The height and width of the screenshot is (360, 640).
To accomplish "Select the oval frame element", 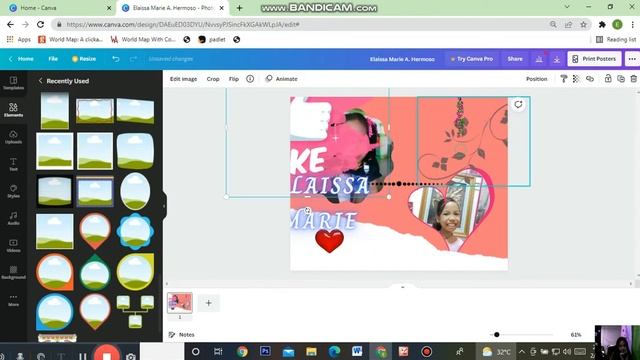I will point(135,191).
